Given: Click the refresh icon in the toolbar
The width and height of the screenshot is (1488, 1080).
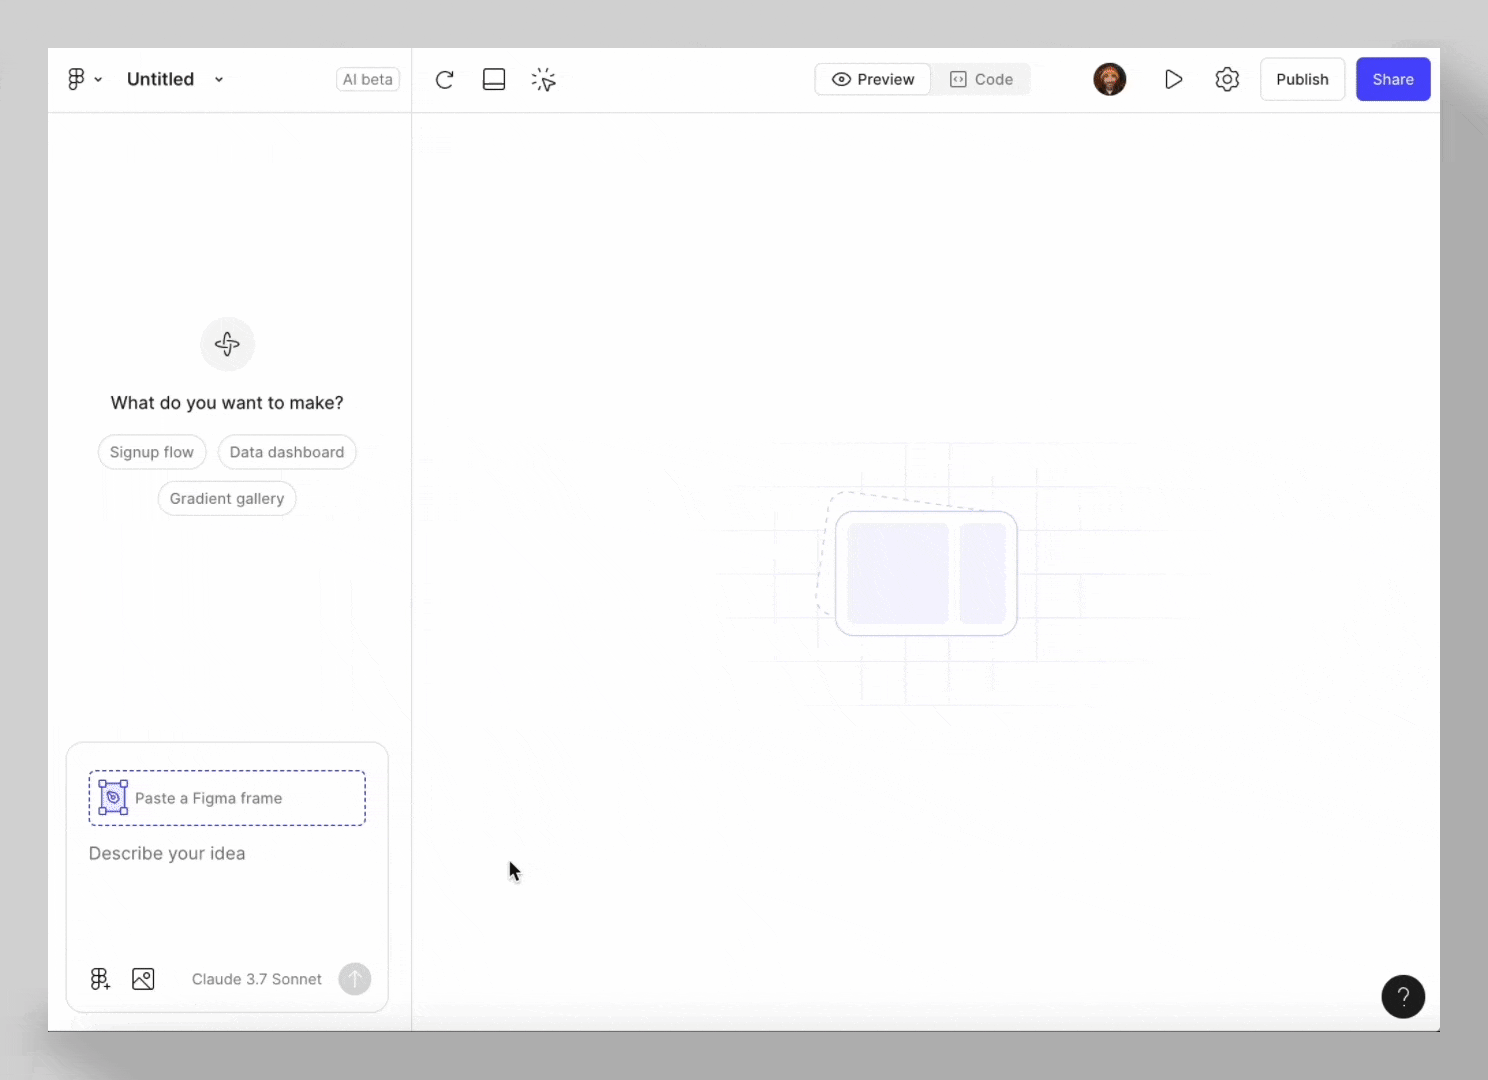Looking at the screenshot, I should coord(444,79).
